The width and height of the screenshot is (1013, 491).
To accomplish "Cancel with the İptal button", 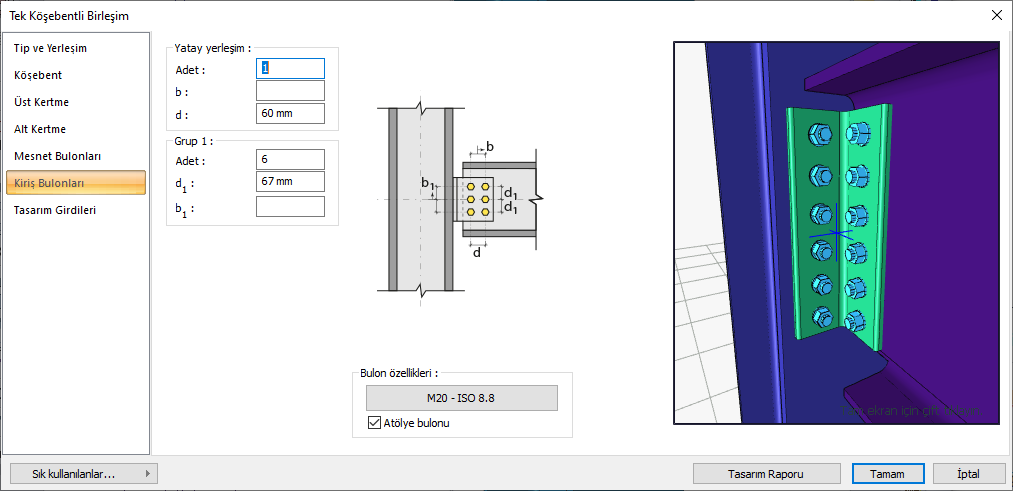I will pos(968,474).
